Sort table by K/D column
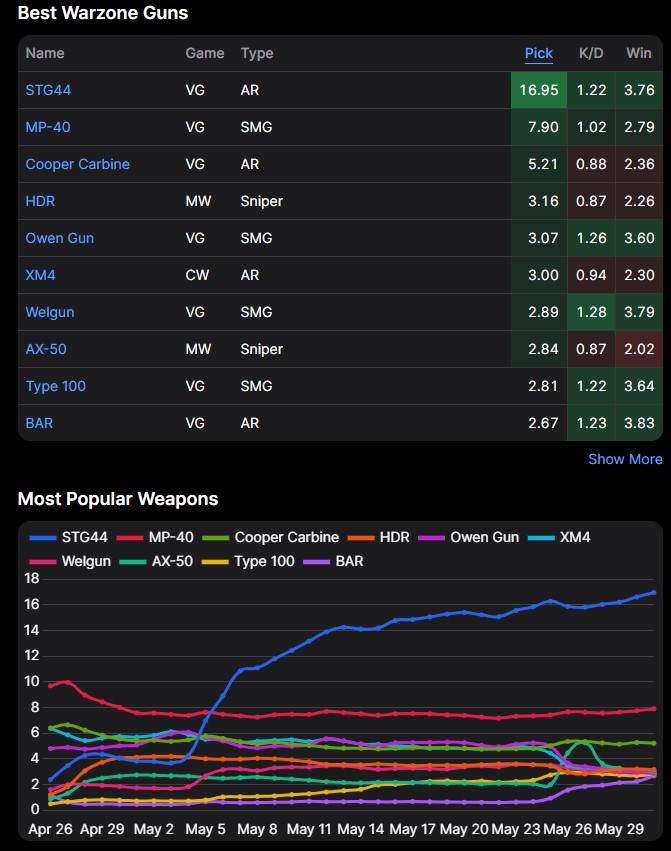Screen dimensions: 671x851 [591, 53]
